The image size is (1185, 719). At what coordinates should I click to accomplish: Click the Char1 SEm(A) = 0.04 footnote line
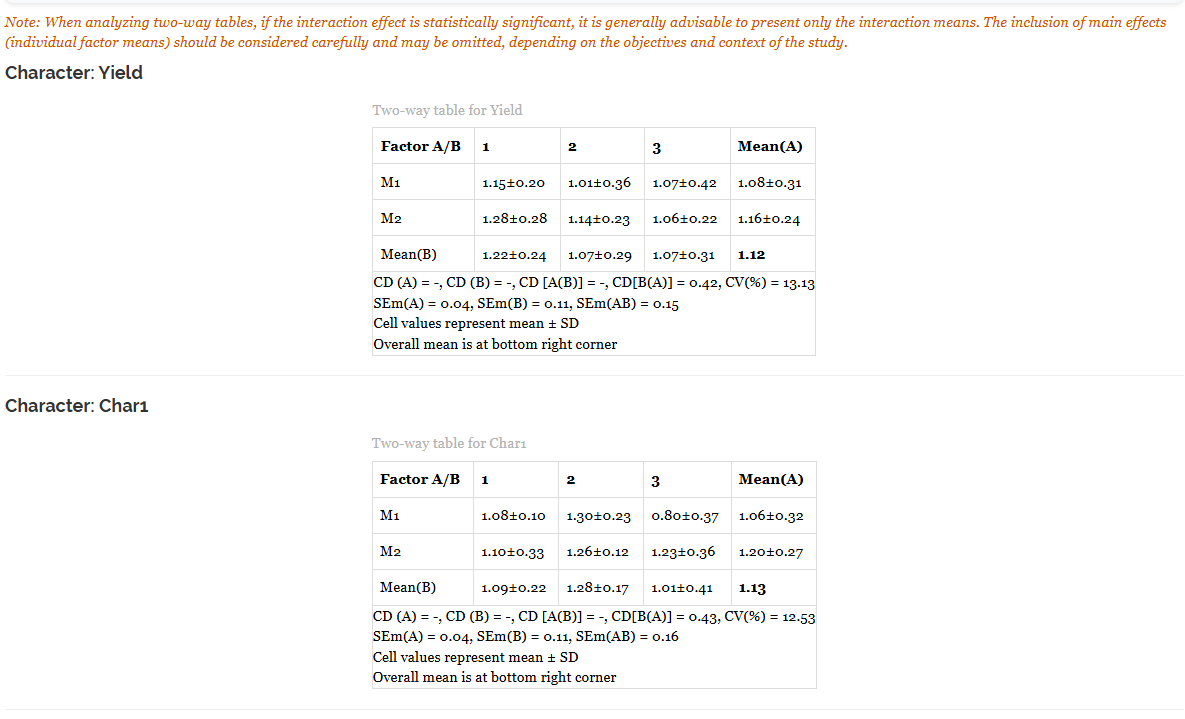click(526, 637)
